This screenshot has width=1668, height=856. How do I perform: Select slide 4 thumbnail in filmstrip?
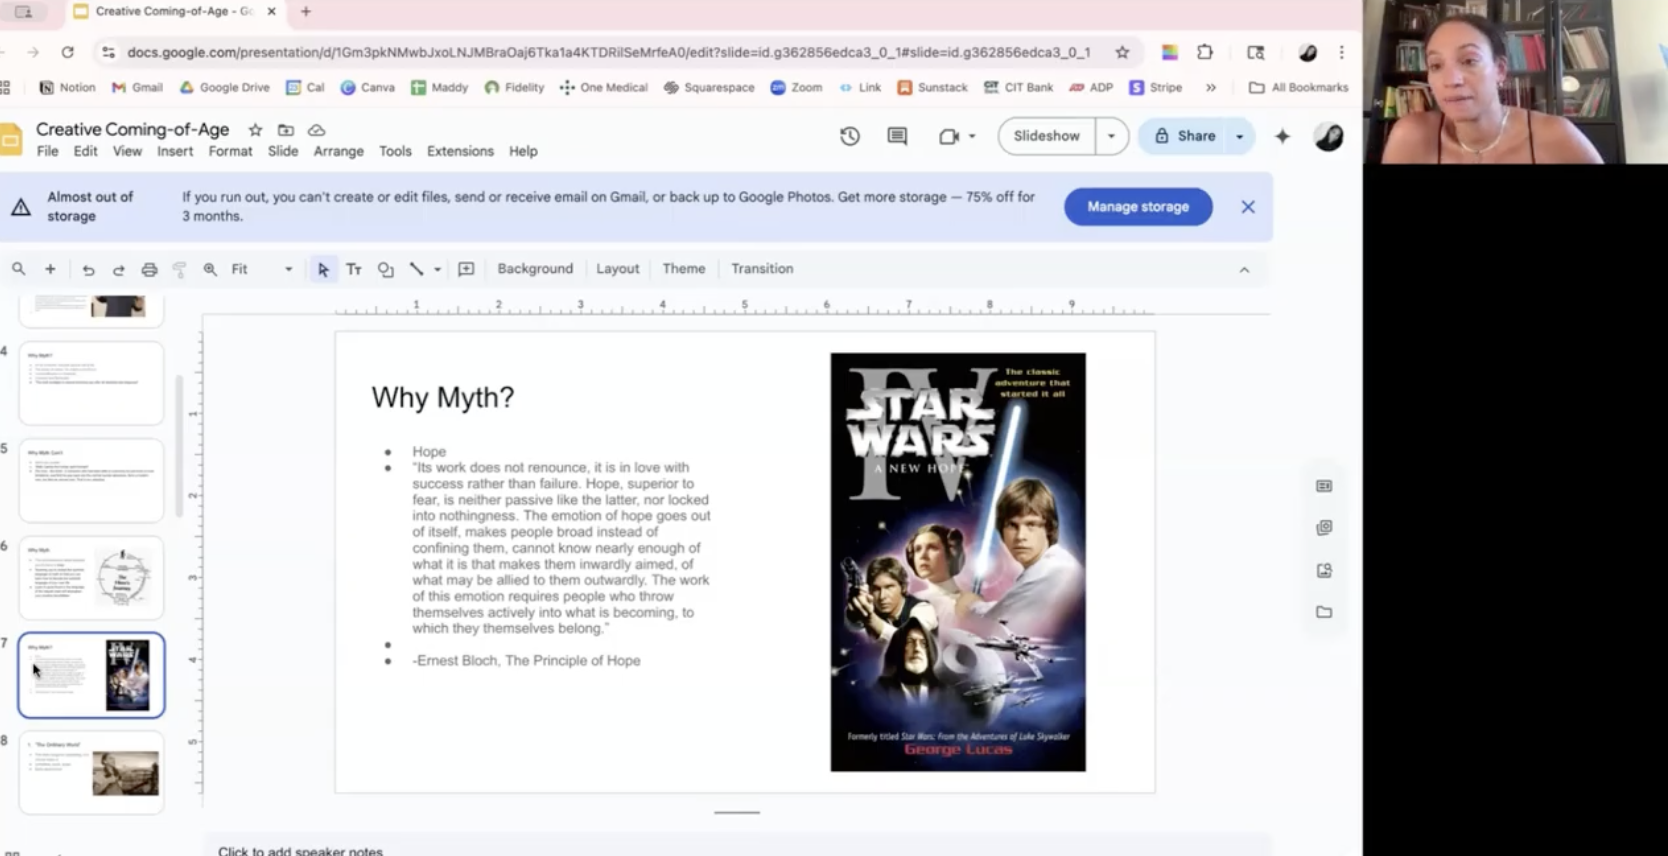click(91, 383)
